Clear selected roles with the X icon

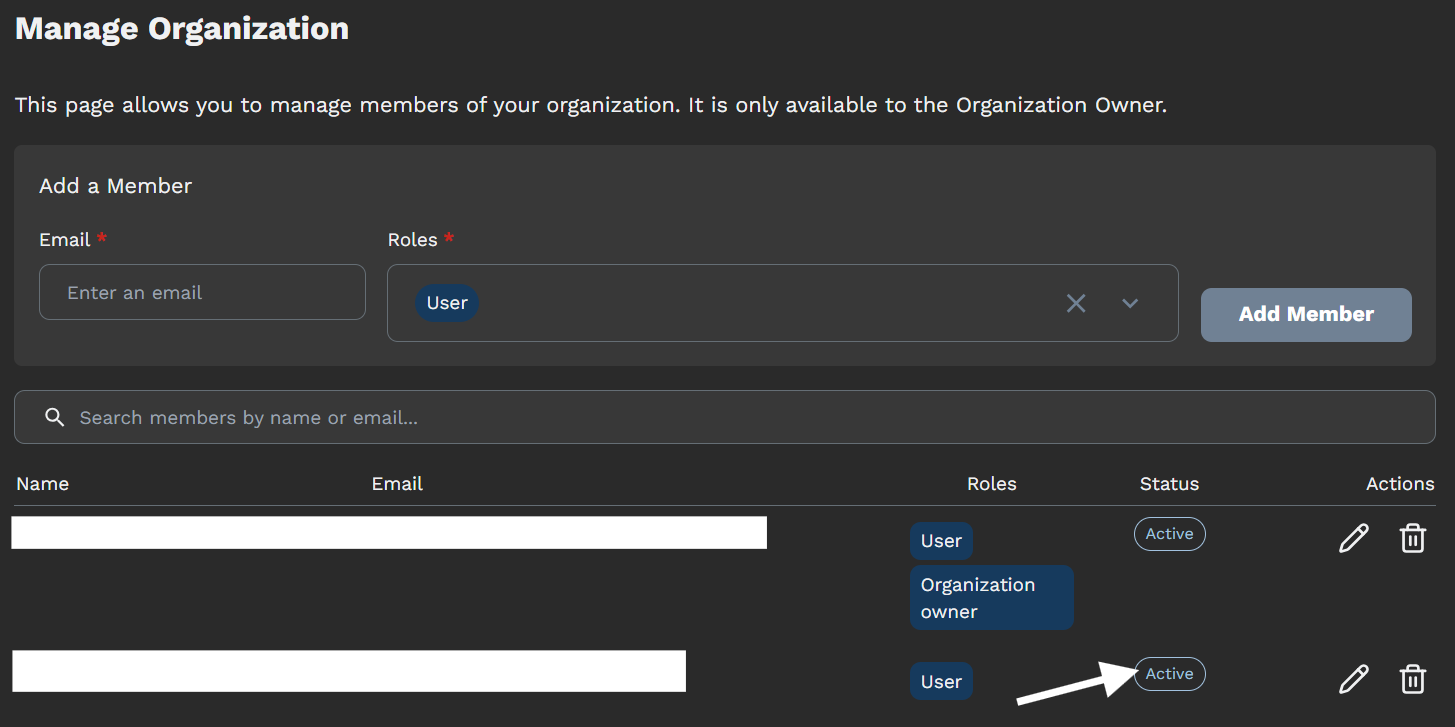point(1076,303)
